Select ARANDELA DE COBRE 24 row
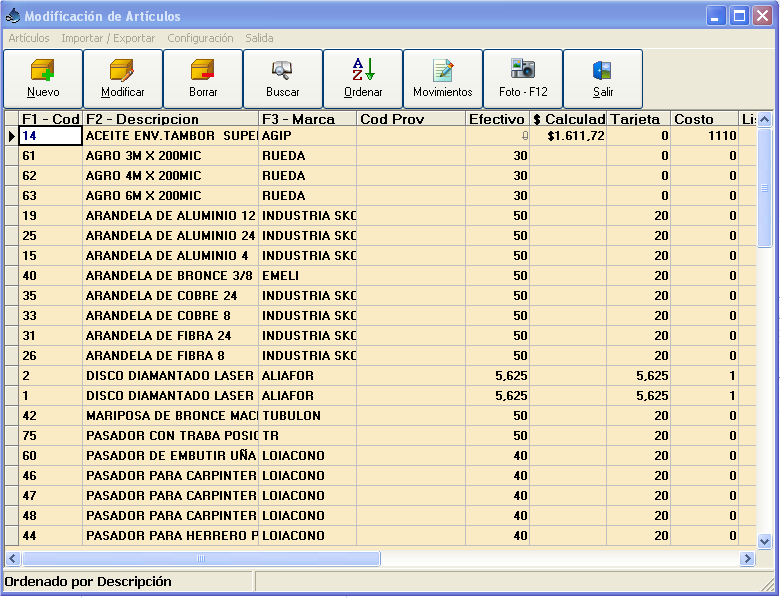The width and height of the screenshot is (780, 598). coord(381,296)
